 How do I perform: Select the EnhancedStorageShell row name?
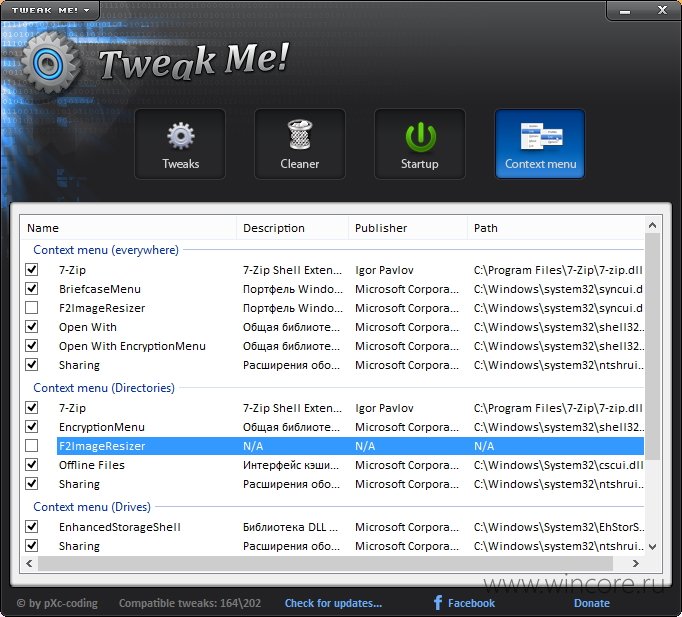coord(120,527)
